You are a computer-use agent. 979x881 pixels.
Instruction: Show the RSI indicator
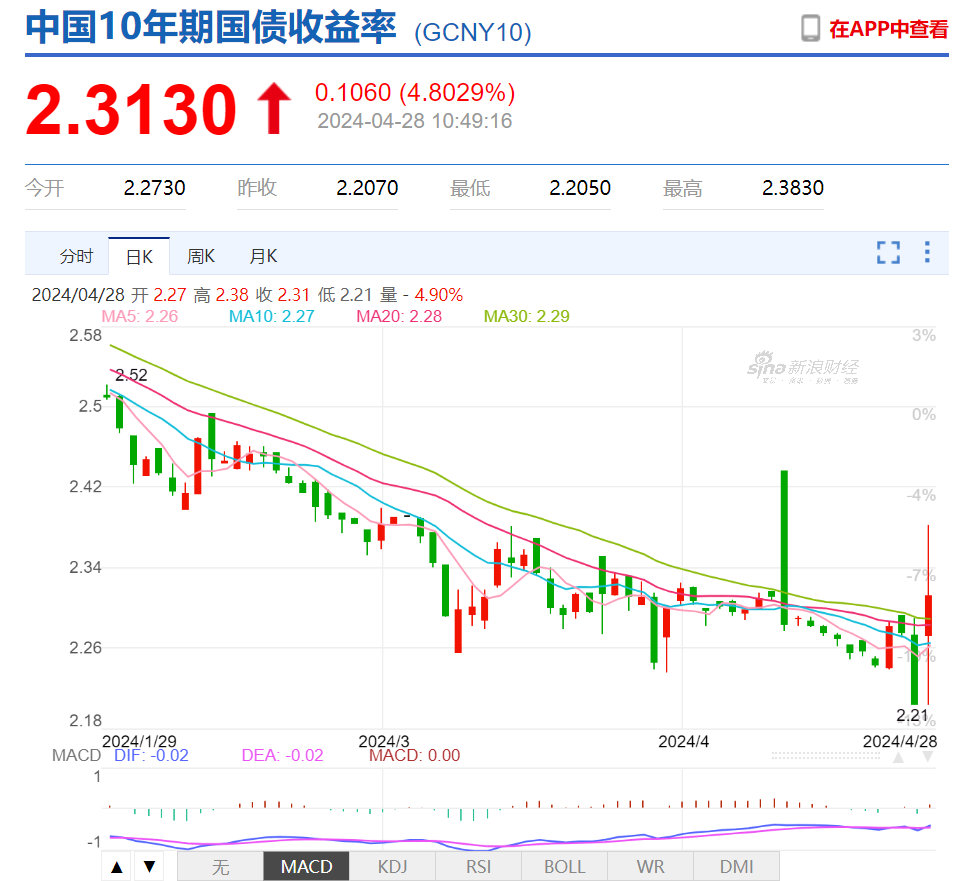point(478,867)
